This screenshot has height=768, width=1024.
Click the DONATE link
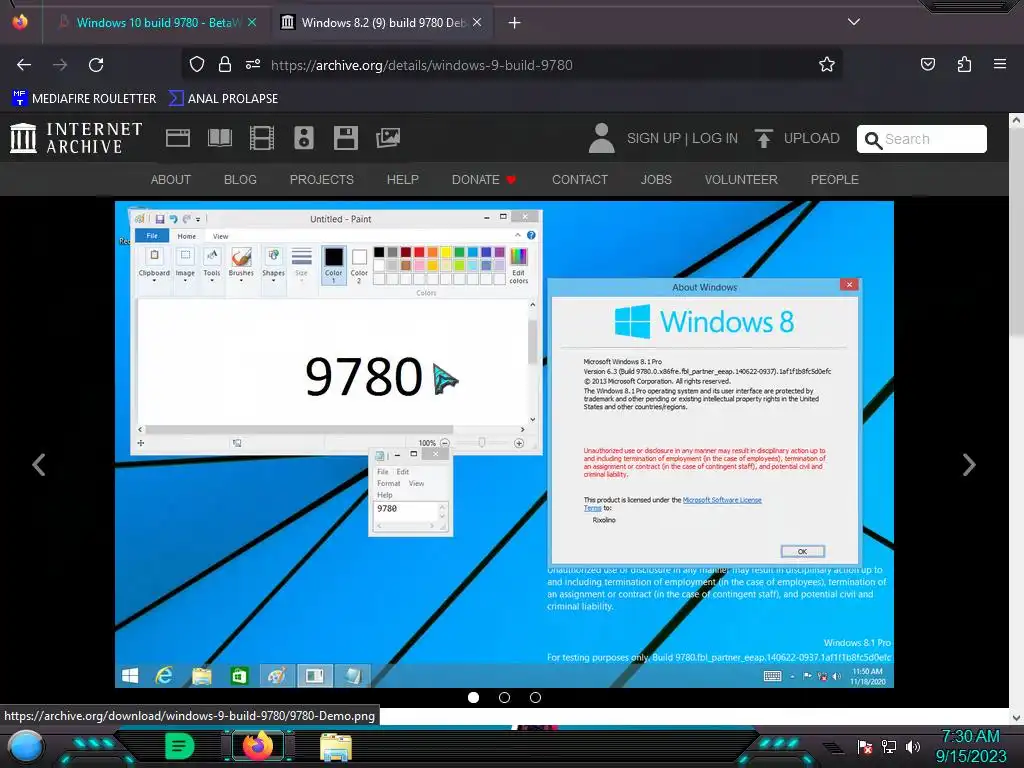484,180
